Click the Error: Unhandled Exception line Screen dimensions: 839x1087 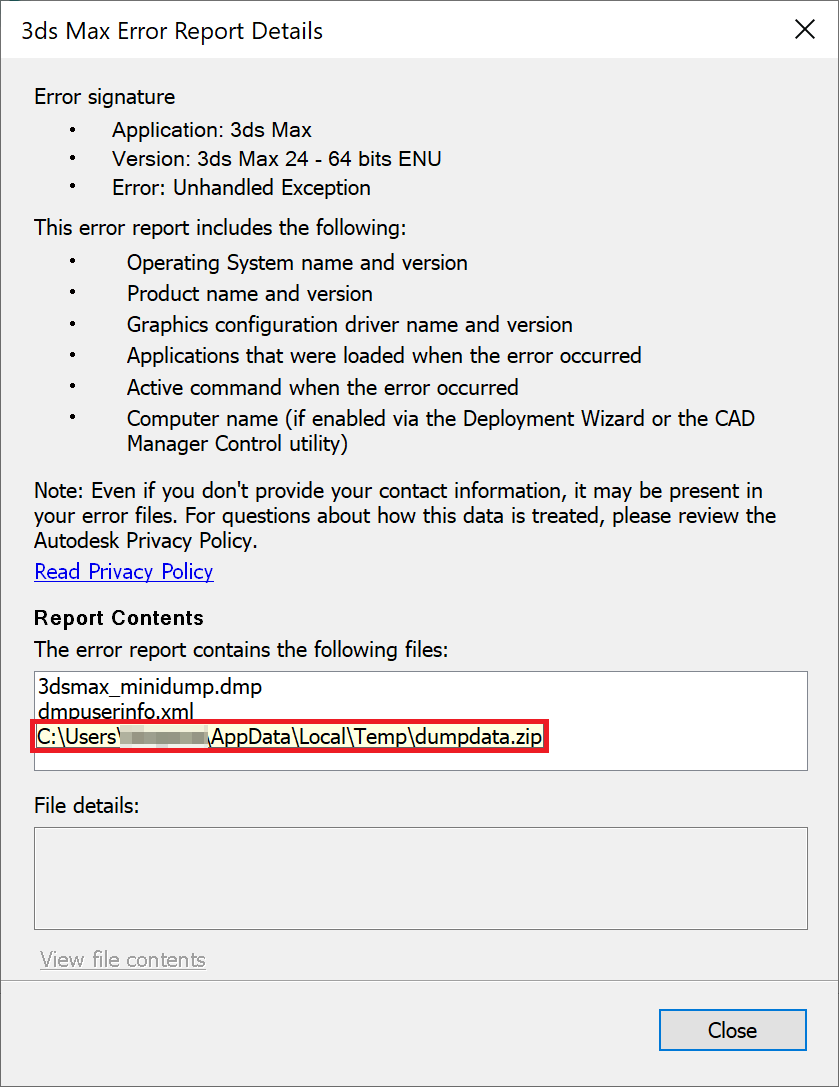[241, 188]
